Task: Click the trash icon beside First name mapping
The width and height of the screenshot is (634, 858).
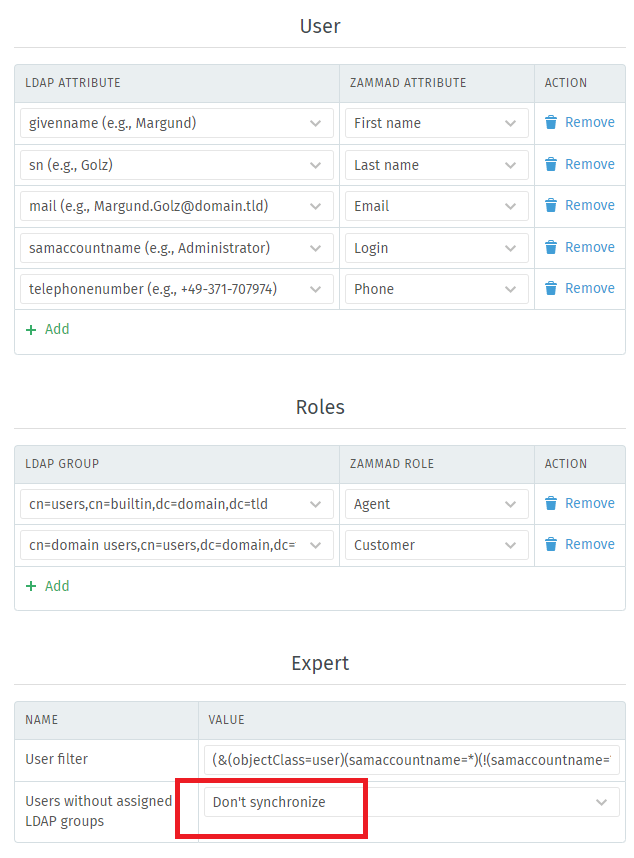Action: point(551,122)
